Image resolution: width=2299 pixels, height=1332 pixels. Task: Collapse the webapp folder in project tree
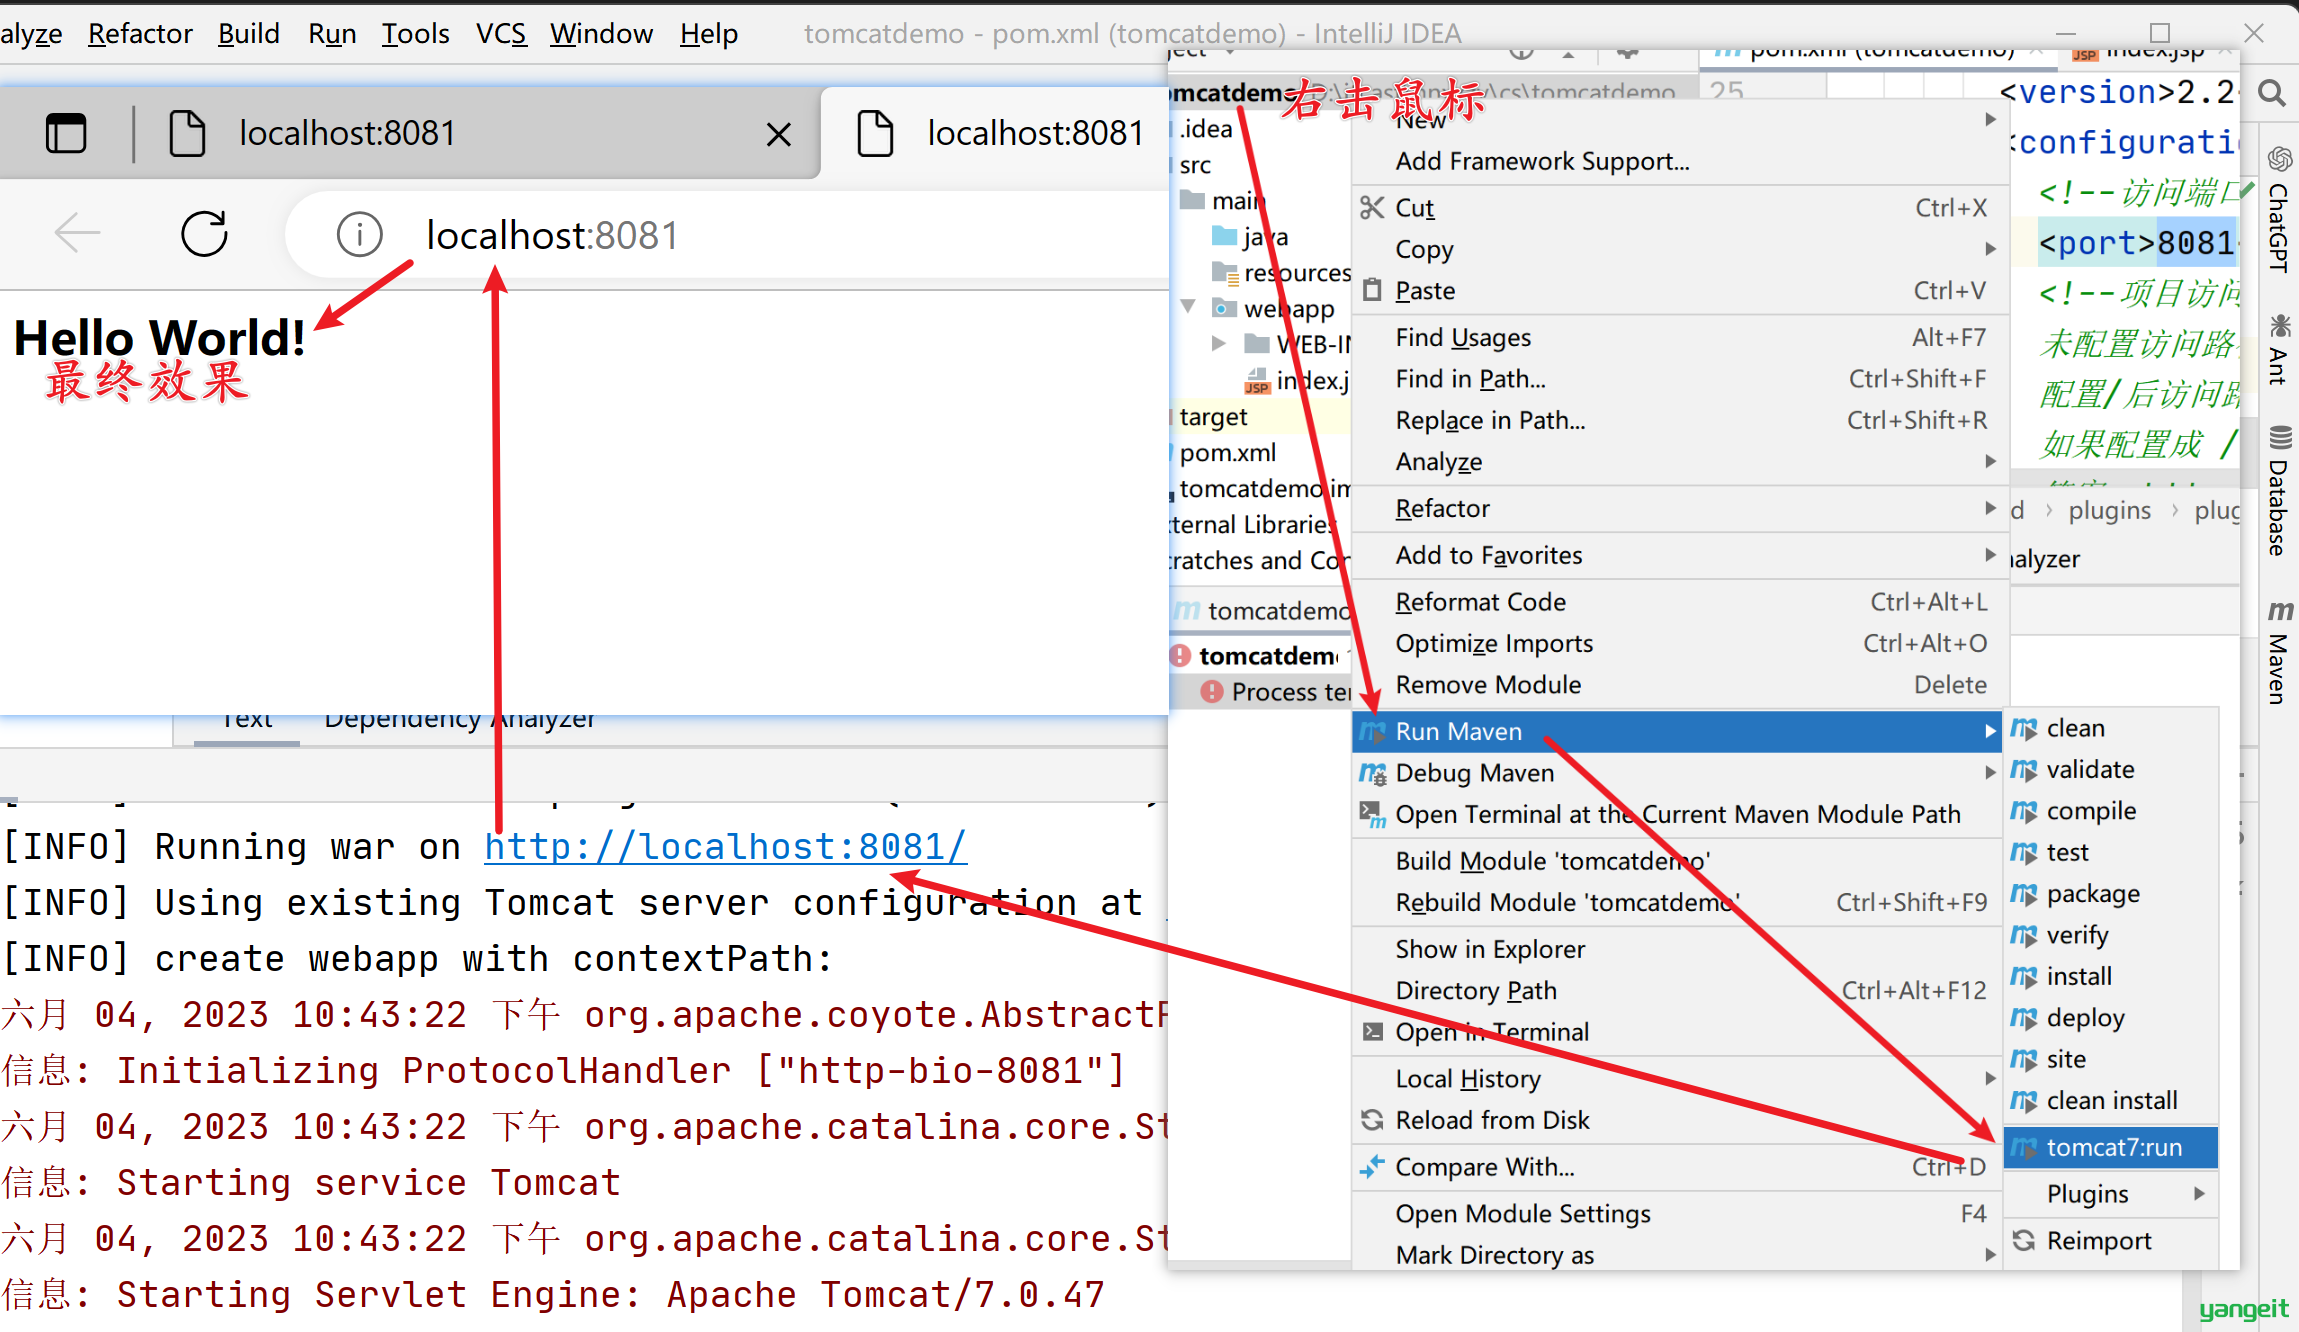1189,307
